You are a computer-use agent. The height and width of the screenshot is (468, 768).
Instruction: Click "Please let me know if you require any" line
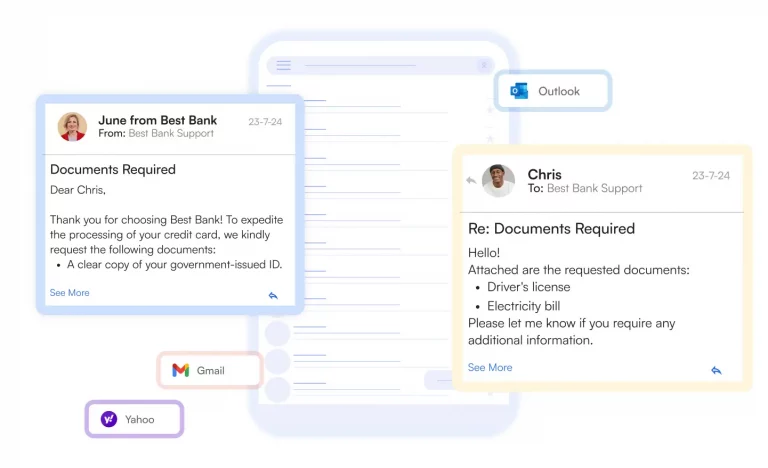coord(572,323)
